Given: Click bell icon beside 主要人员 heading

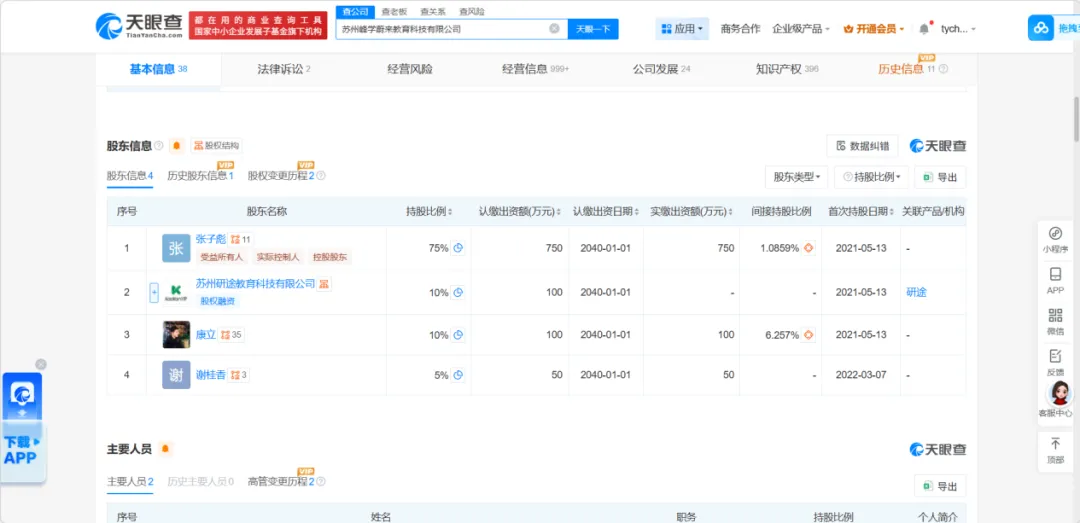Looking at the screenshot, I should click(165, 449).
